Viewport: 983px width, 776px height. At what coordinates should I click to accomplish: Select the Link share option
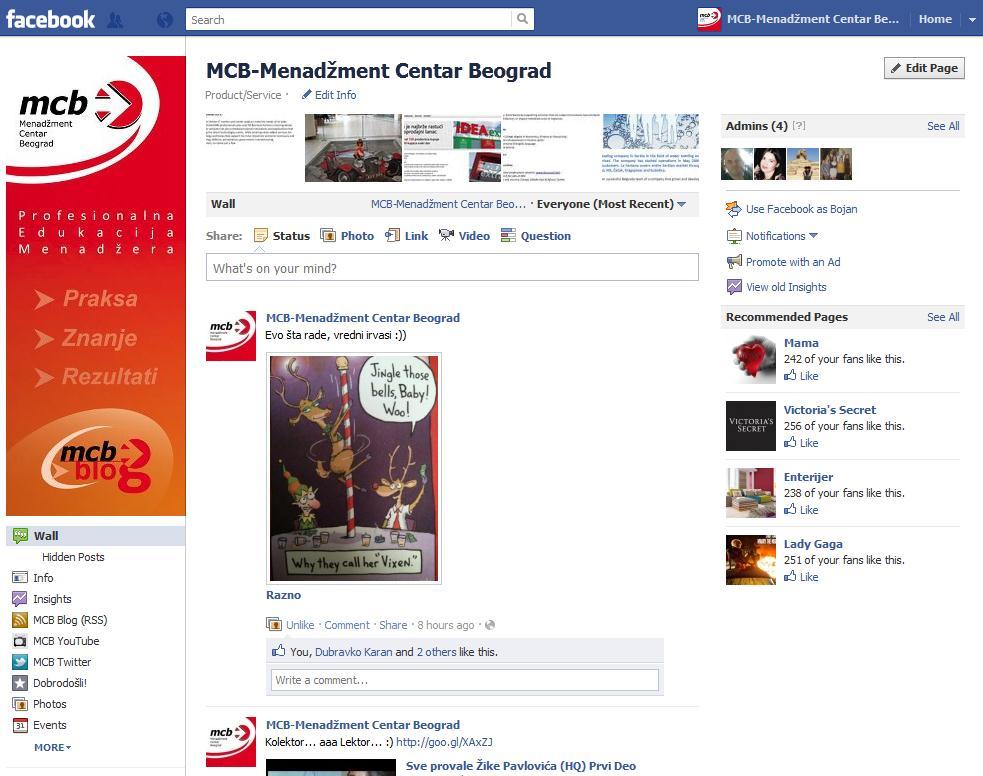pyautogui.click(x=406, y=236)
